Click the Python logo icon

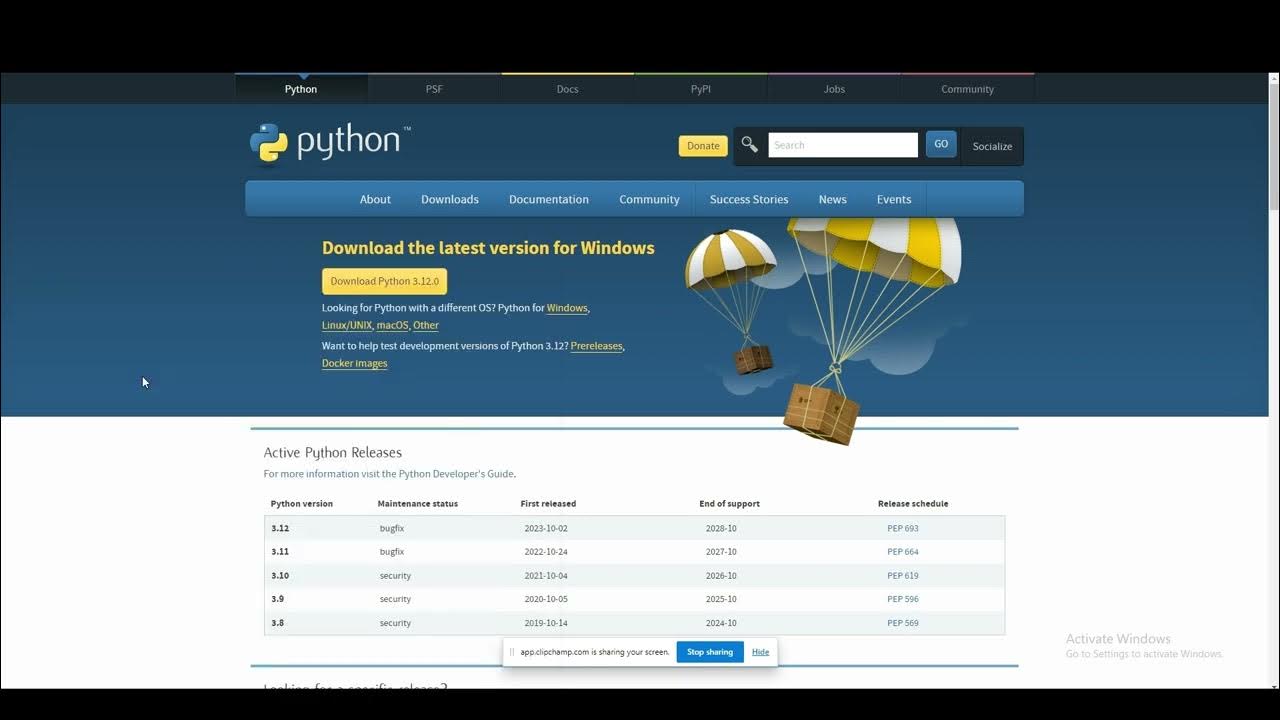(x=268, y=143)
